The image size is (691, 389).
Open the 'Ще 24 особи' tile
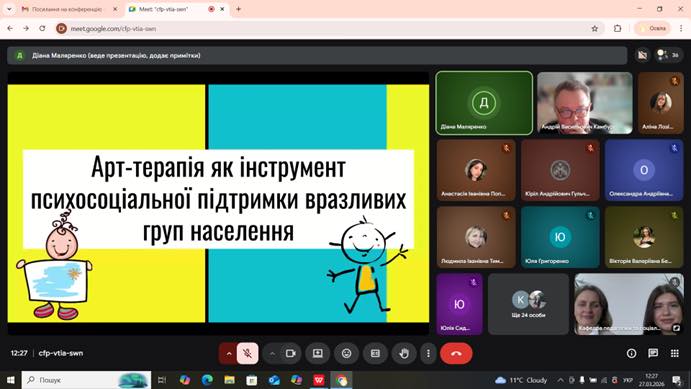point(528,304)
